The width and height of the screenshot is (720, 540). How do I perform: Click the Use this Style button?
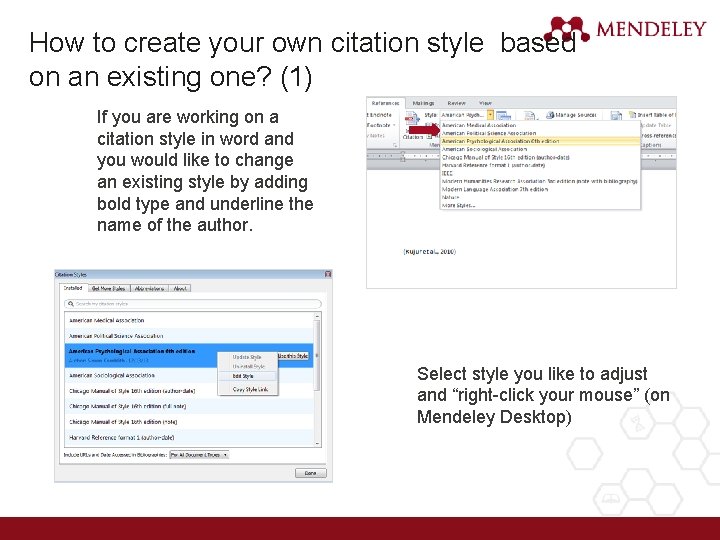293,356
